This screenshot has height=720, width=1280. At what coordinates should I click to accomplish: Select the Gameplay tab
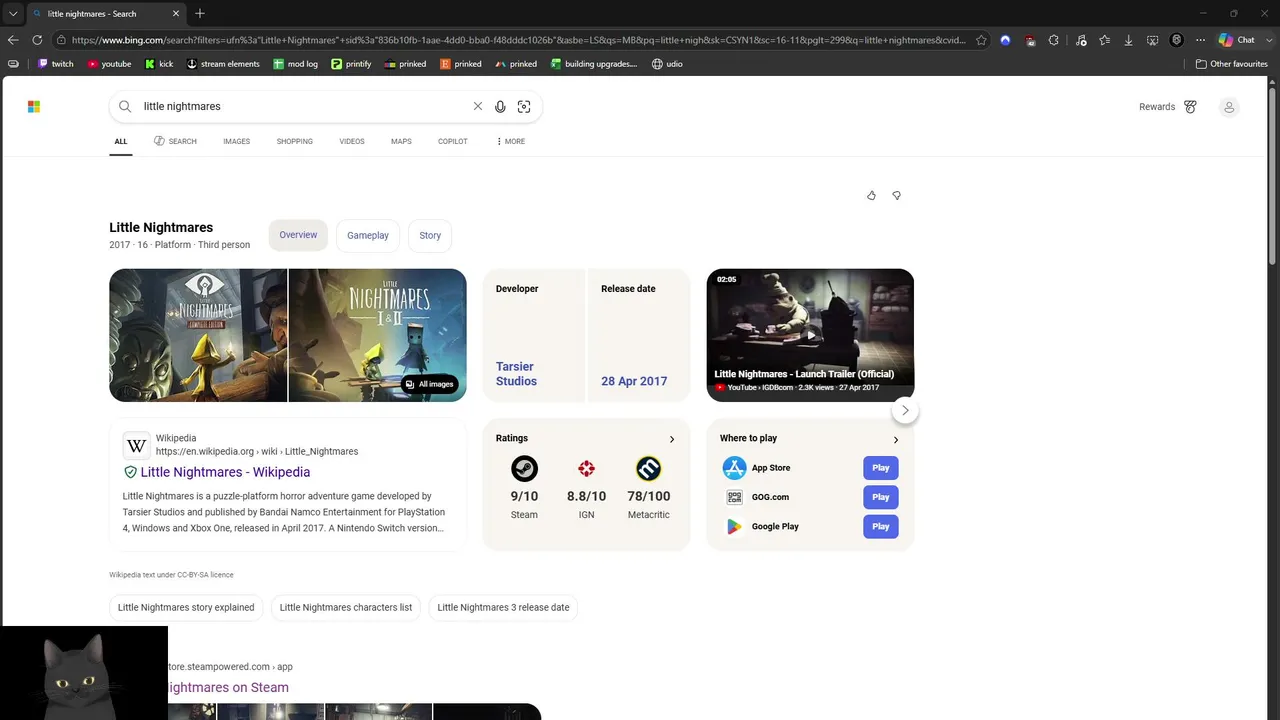click(x=368, y=236)
